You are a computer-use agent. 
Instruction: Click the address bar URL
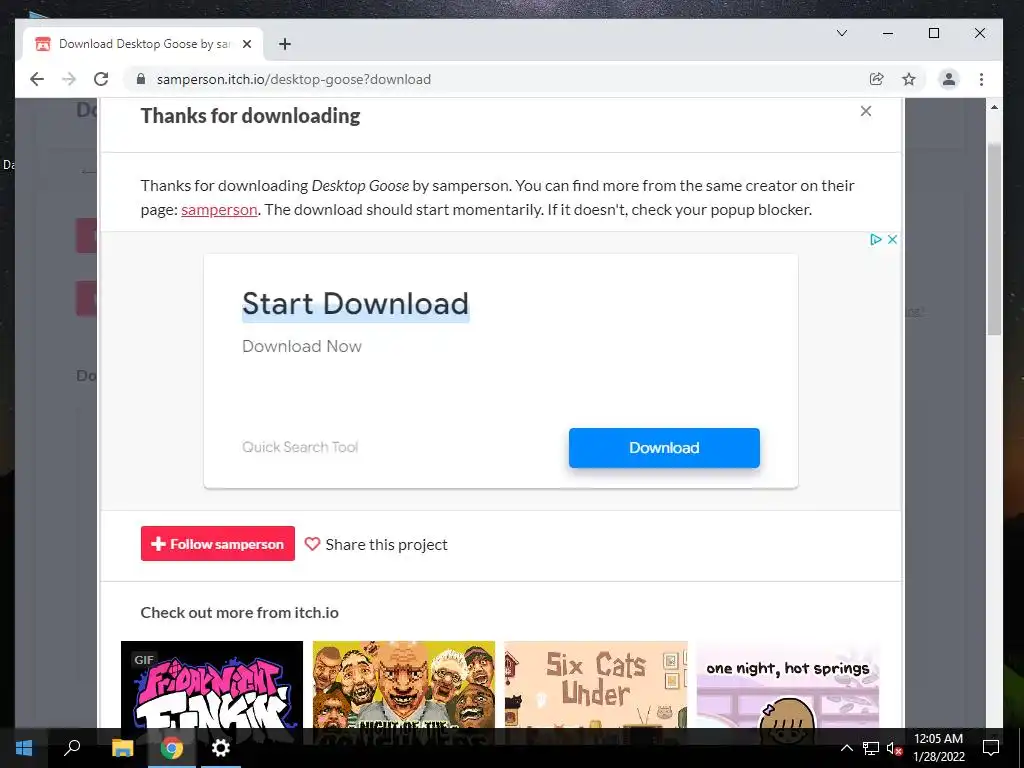[x=293, y=79]
